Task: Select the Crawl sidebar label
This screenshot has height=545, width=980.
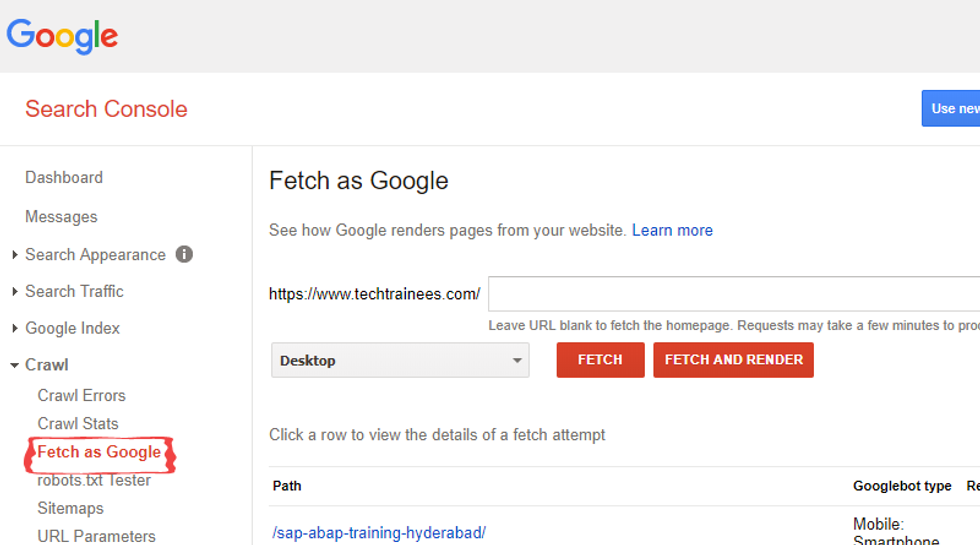Action: click(47, 365)
